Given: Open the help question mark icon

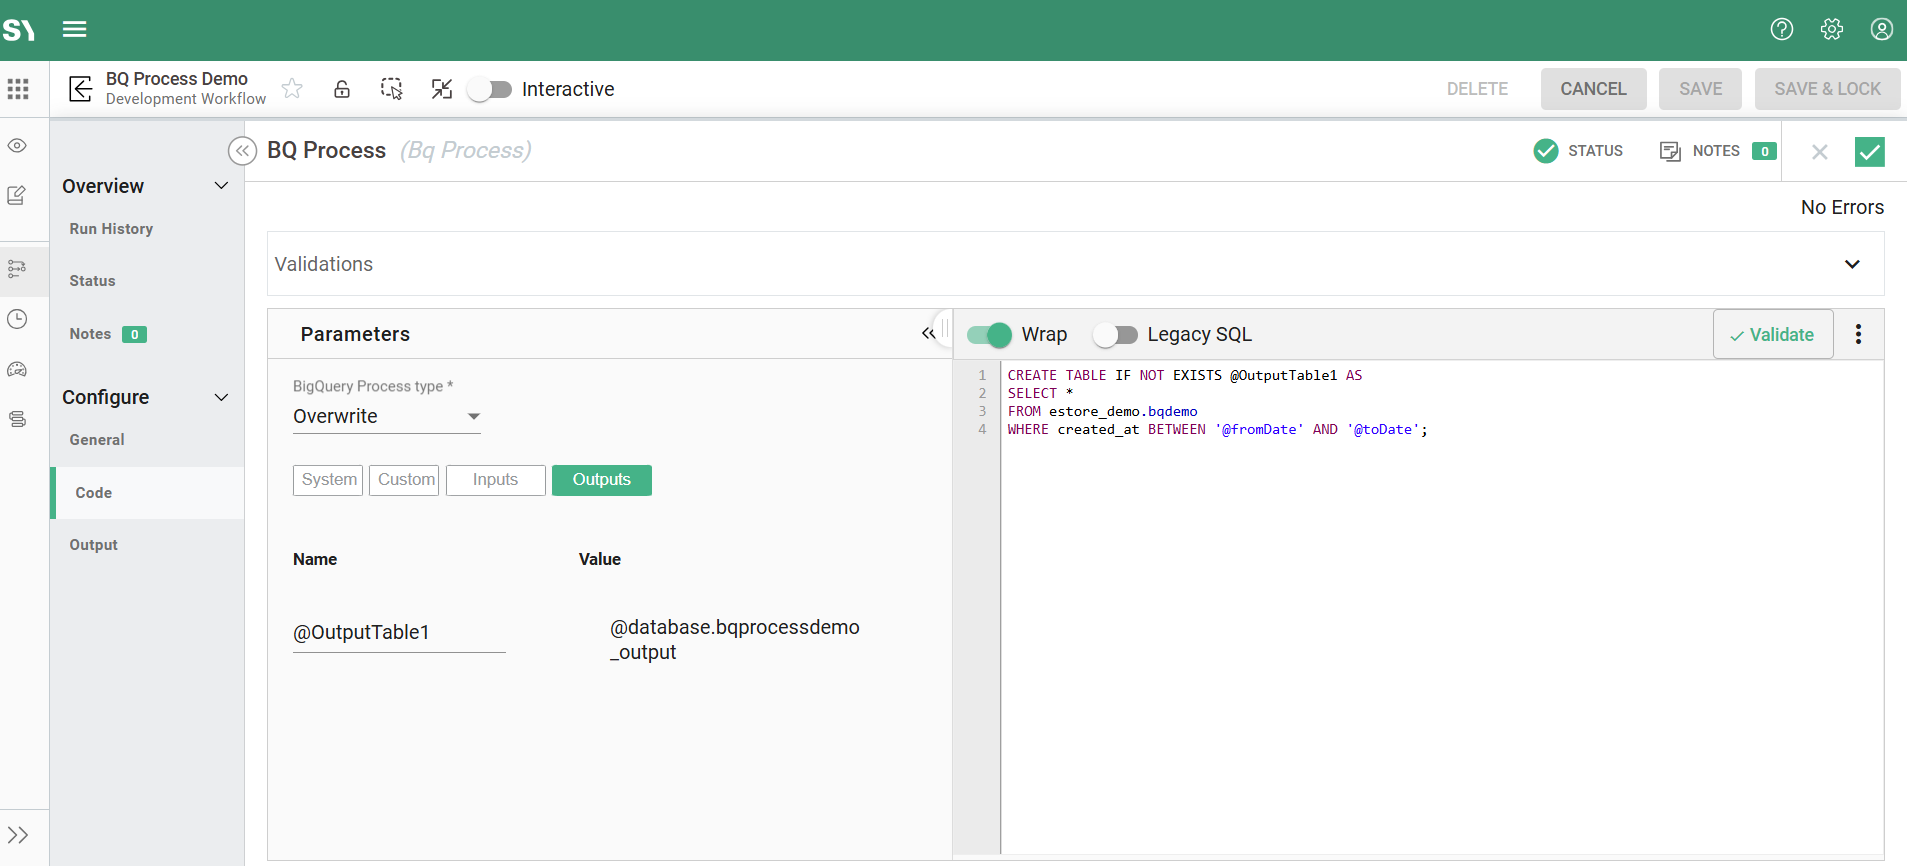Looking at the screenshot, I should coord(1781,29).
